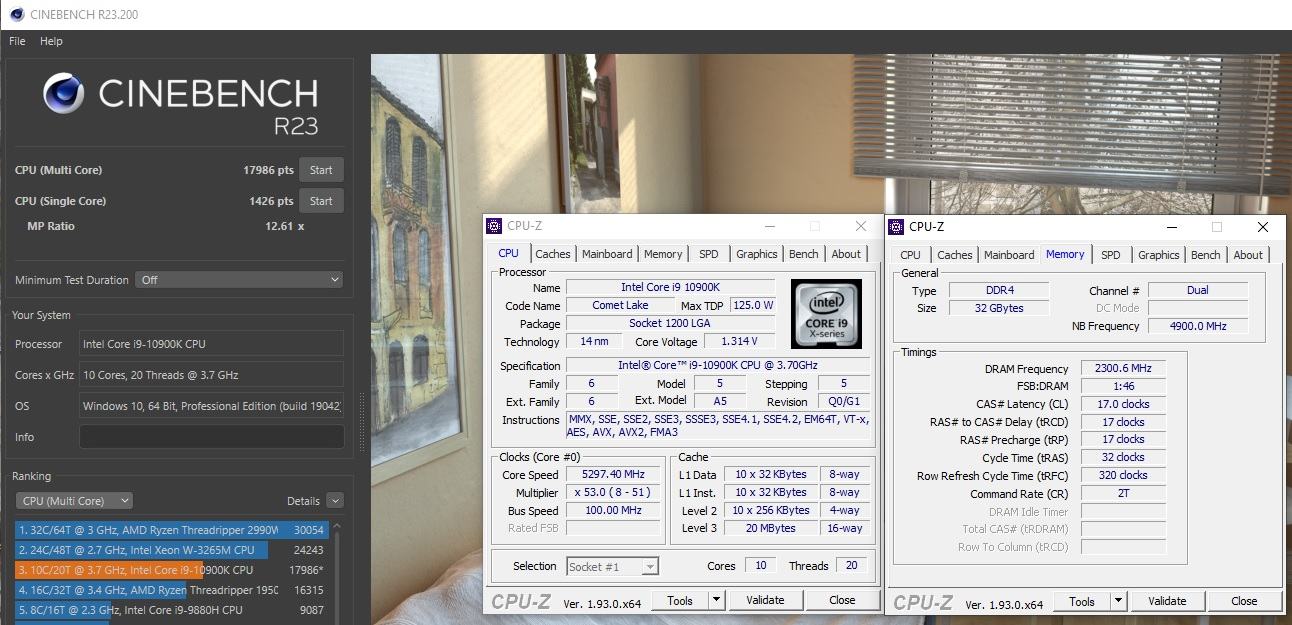Viewport: 1292px width, 625px height.
Task: Click the CPU-Z icon in memory window title
Action: (x=897, y=227)
